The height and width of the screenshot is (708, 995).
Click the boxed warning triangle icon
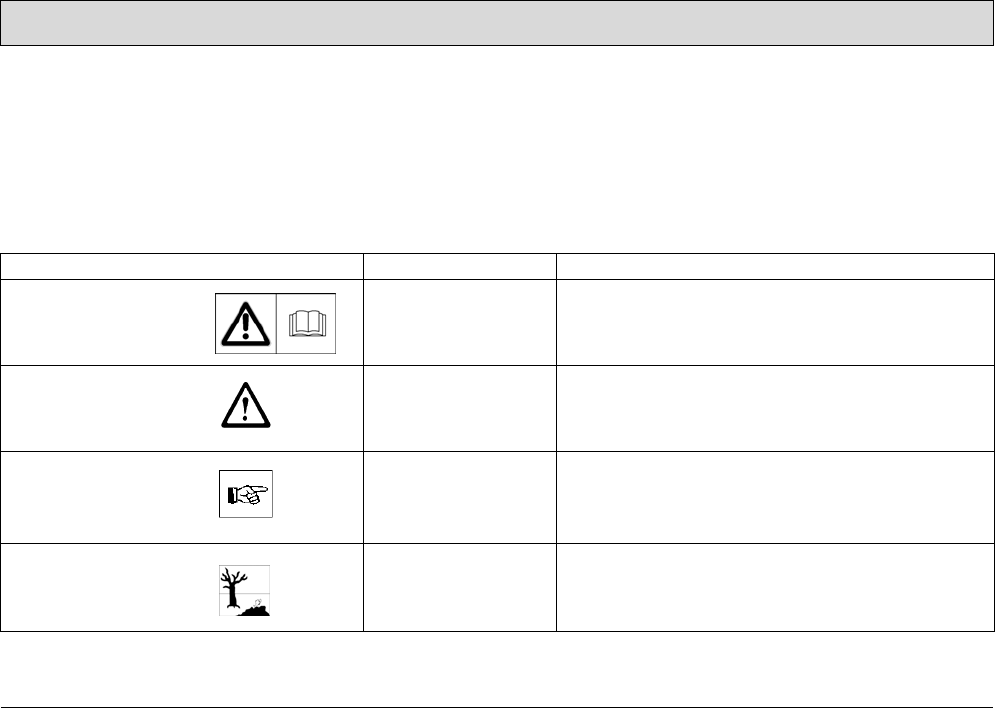pyautogui.click(x=245, y=324)
